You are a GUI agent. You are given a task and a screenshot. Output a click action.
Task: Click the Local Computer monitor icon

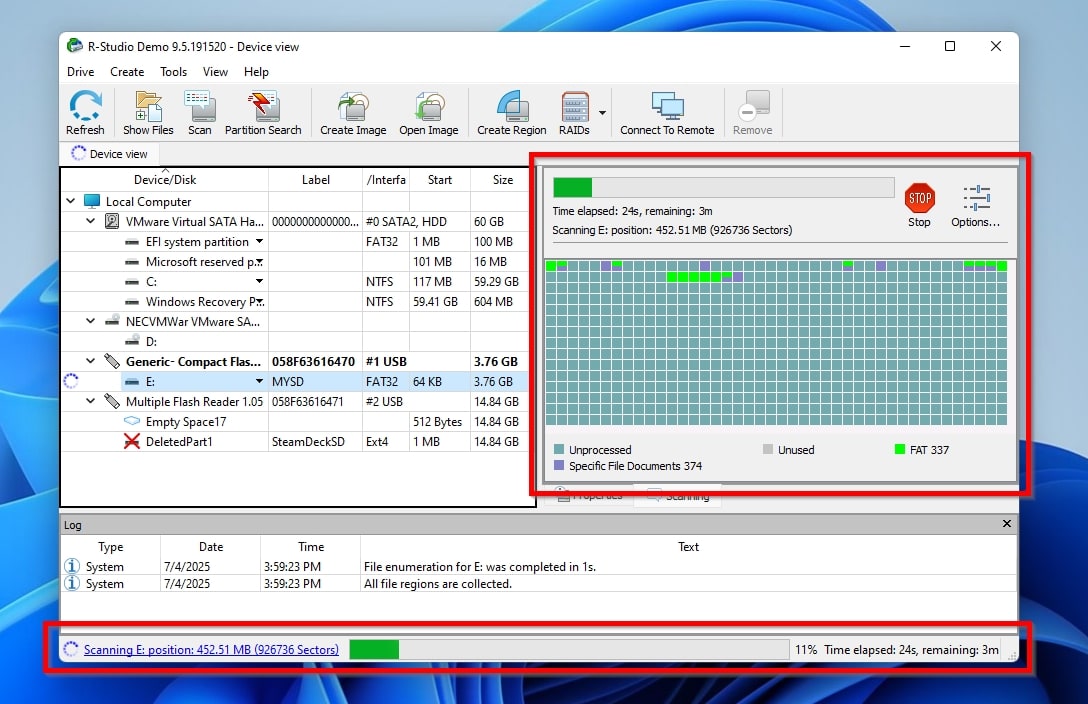tap(92, 201)
